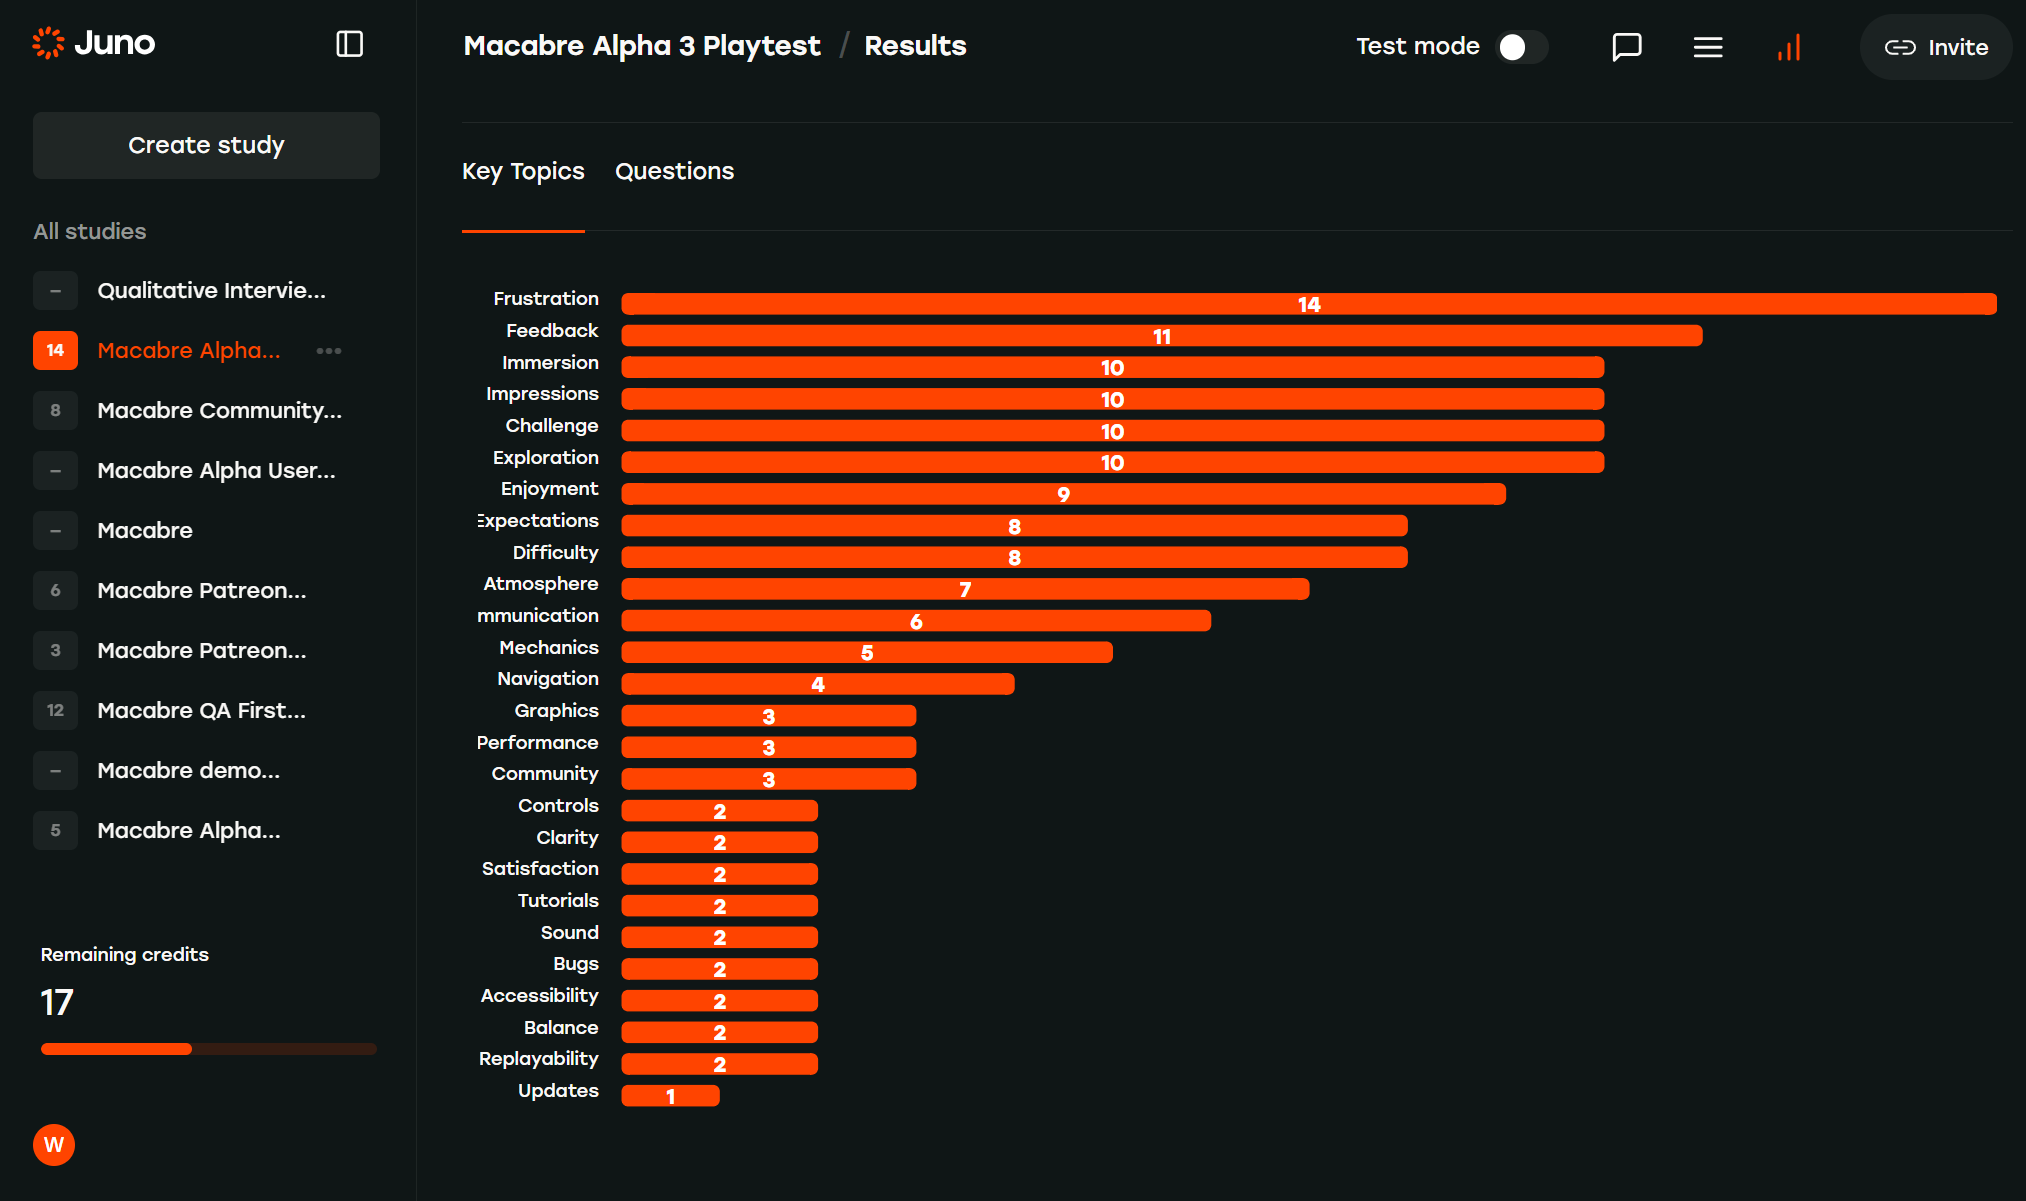Click the bar chart analytics icon
This screenshot has width=2026, height=1201.
1789,47
